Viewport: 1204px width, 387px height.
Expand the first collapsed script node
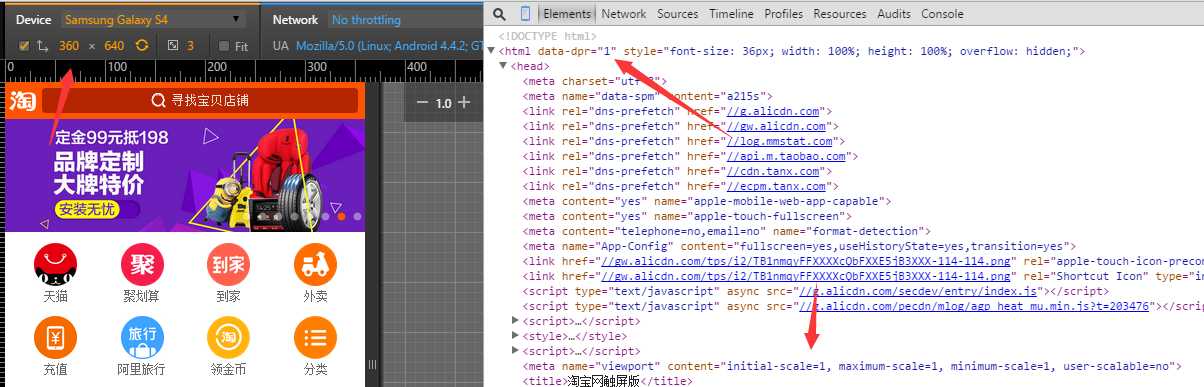click(x=516, y=321)
